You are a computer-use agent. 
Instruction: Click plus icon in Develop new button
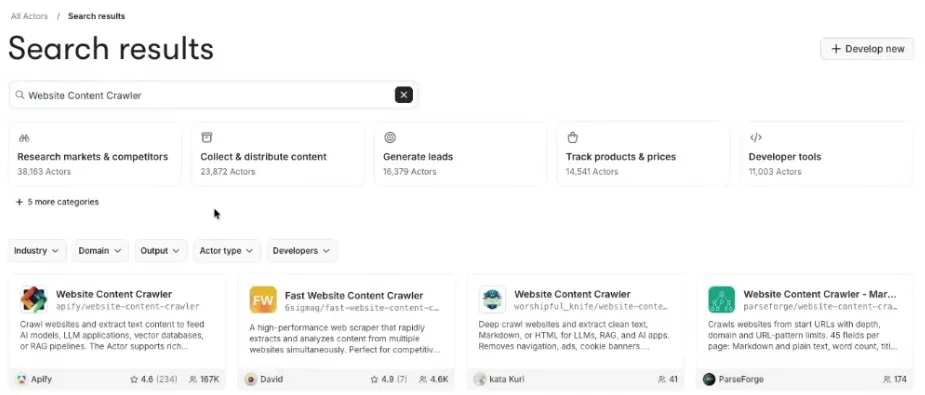835,49
